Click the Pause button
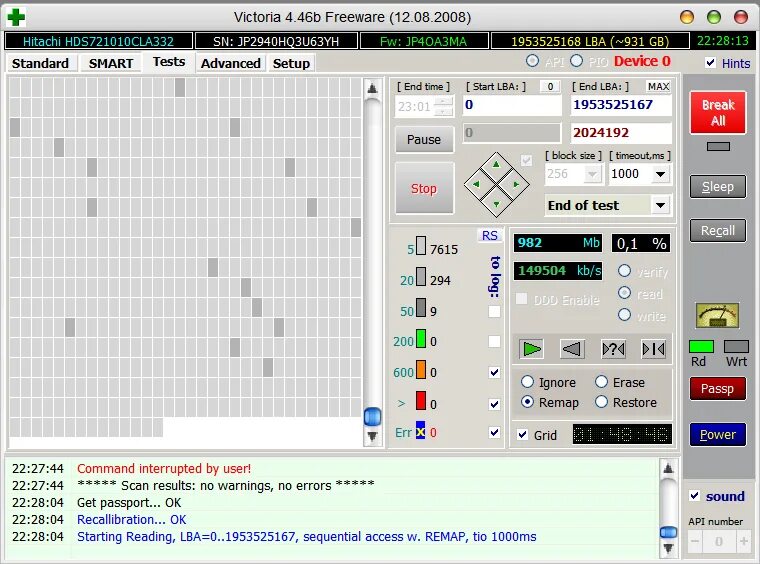 pos(424,140)
